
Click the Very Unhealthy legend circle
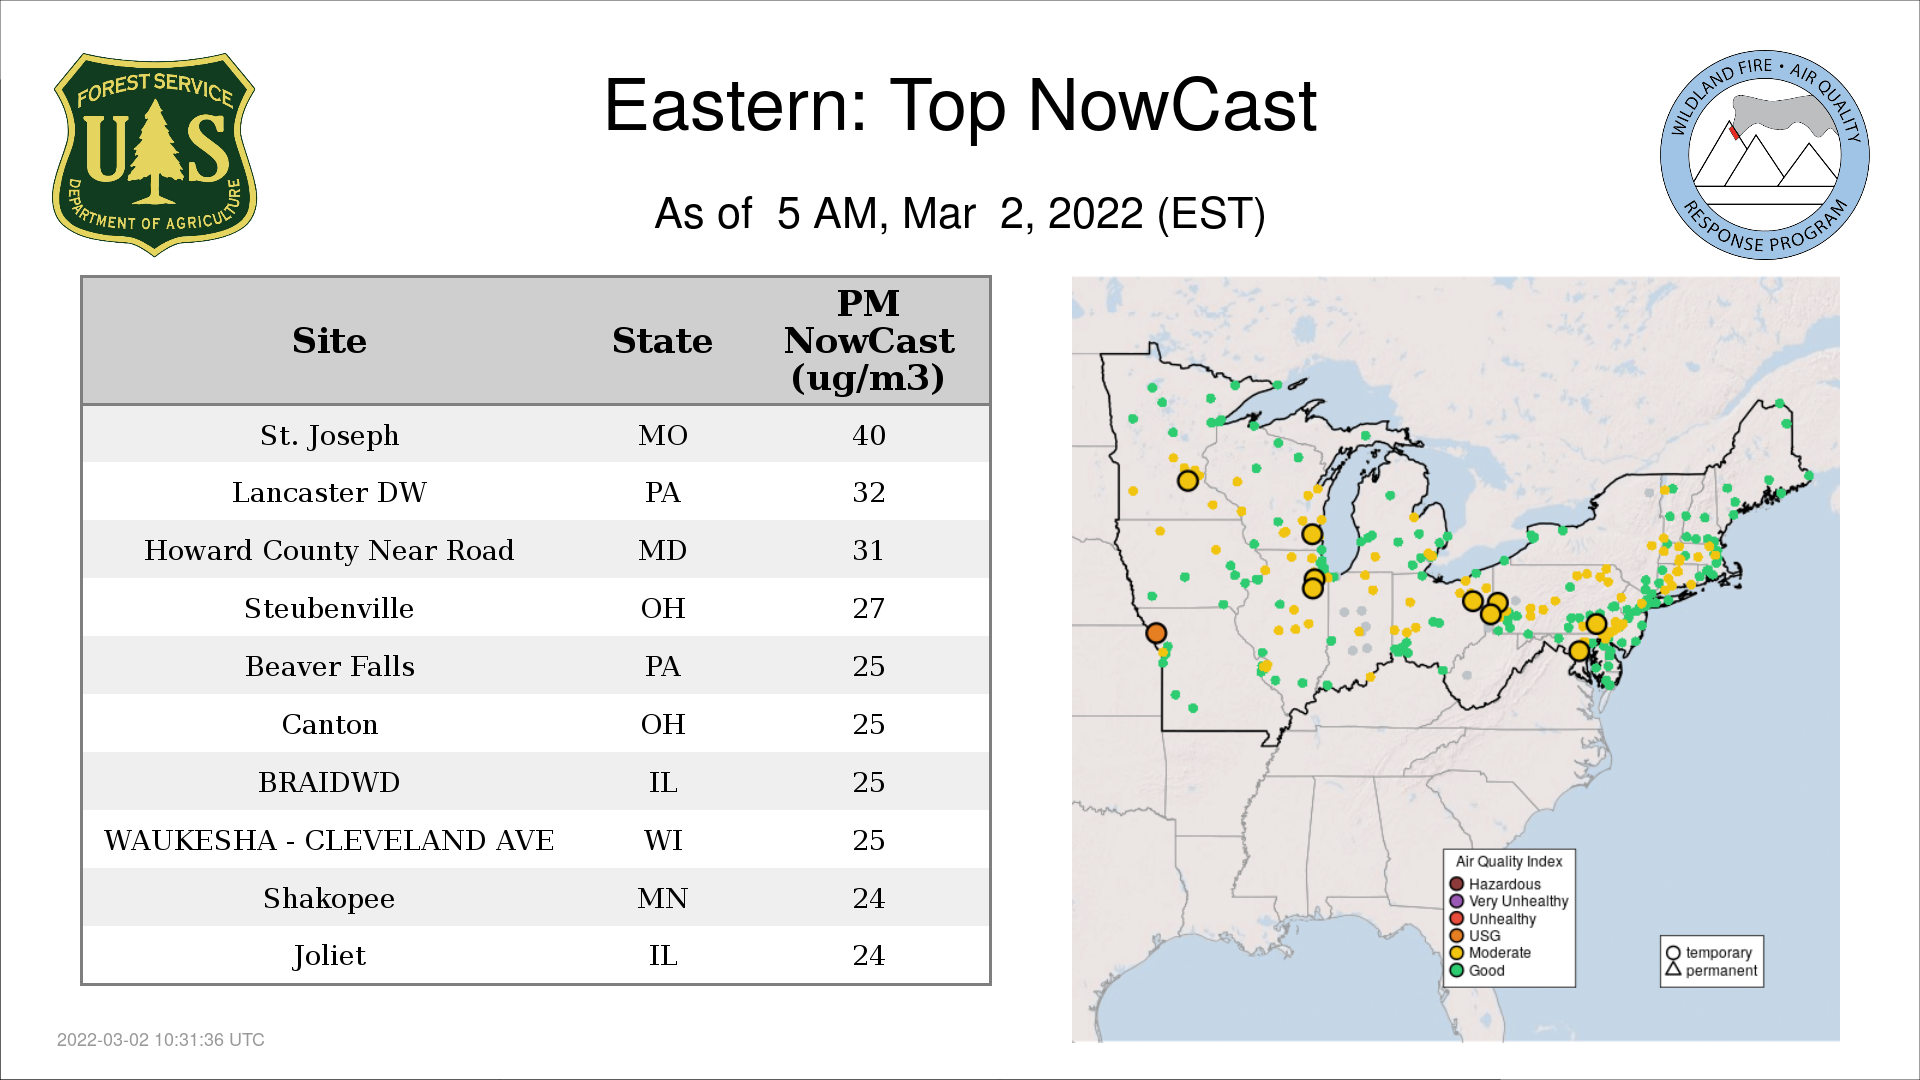[1457, 901]
